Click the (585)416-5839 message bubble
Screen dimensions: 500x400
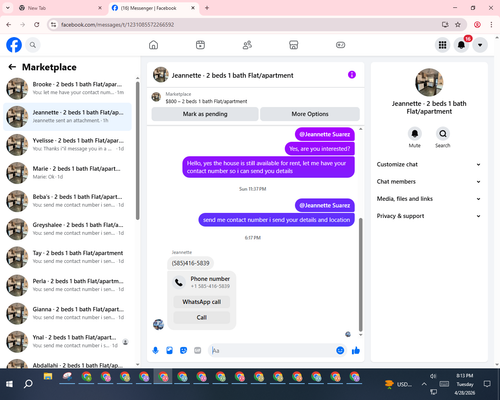190,263
